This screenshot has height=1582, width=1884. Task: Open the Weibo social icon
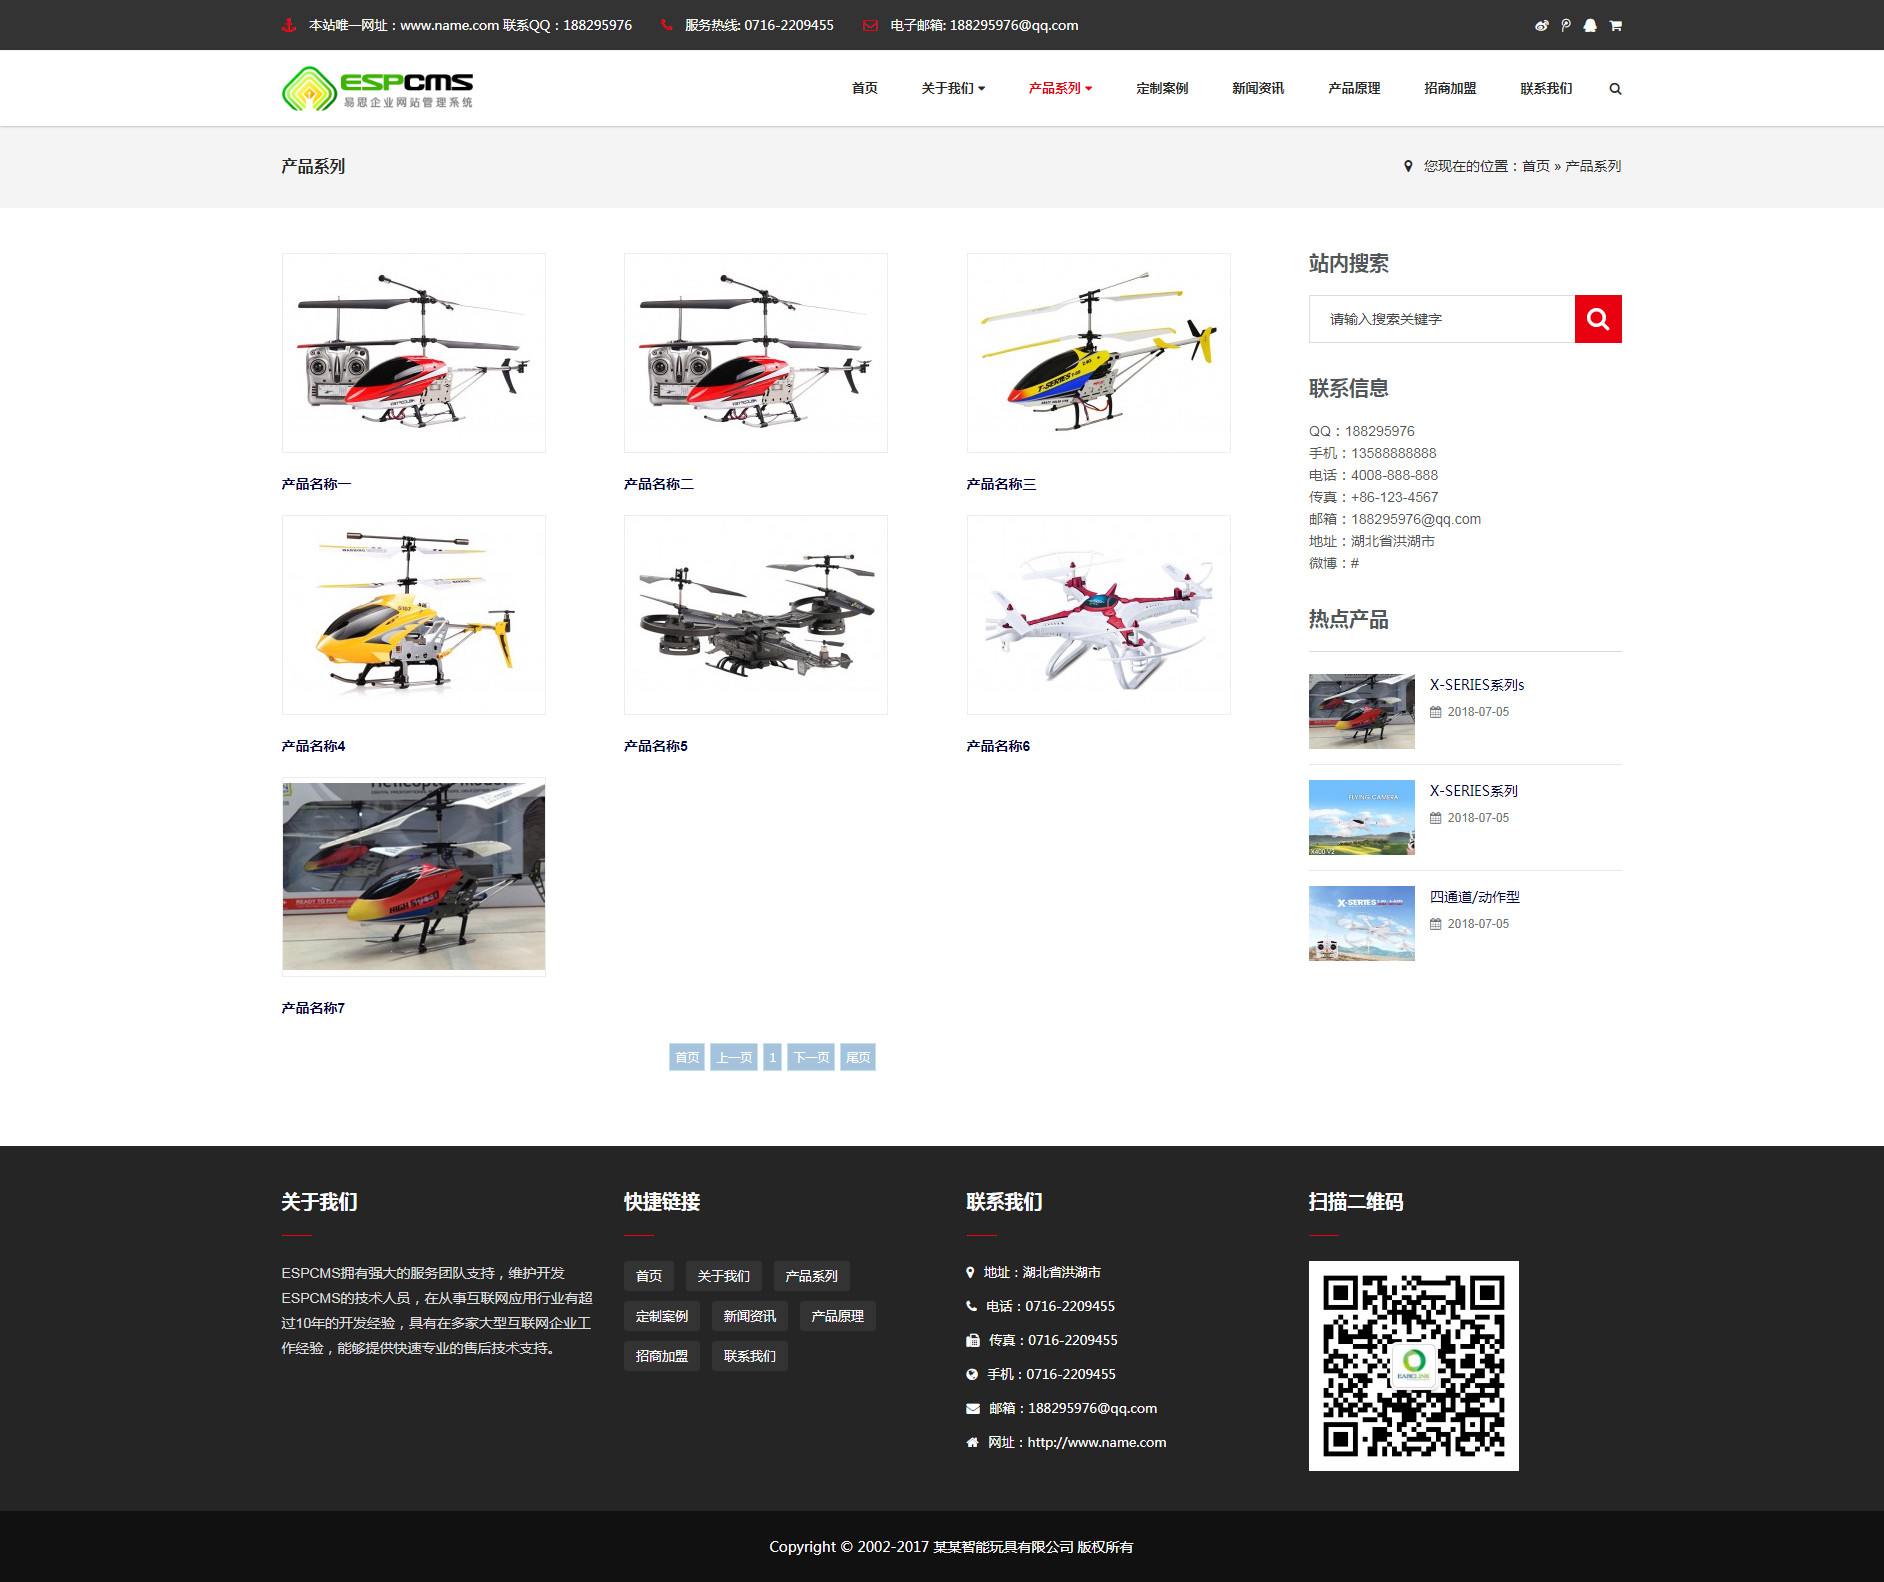pos(1541,26)
